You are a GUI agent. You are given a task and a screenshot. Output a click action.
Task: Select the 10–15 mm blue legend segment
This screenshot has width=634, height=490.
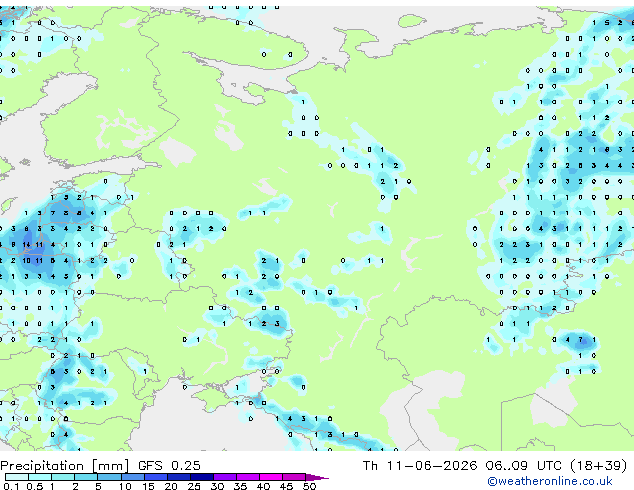tap(132, 477)
